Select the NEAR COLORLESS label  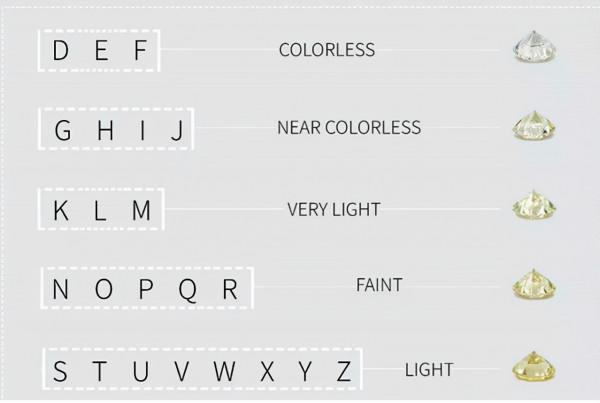[348, 128]
